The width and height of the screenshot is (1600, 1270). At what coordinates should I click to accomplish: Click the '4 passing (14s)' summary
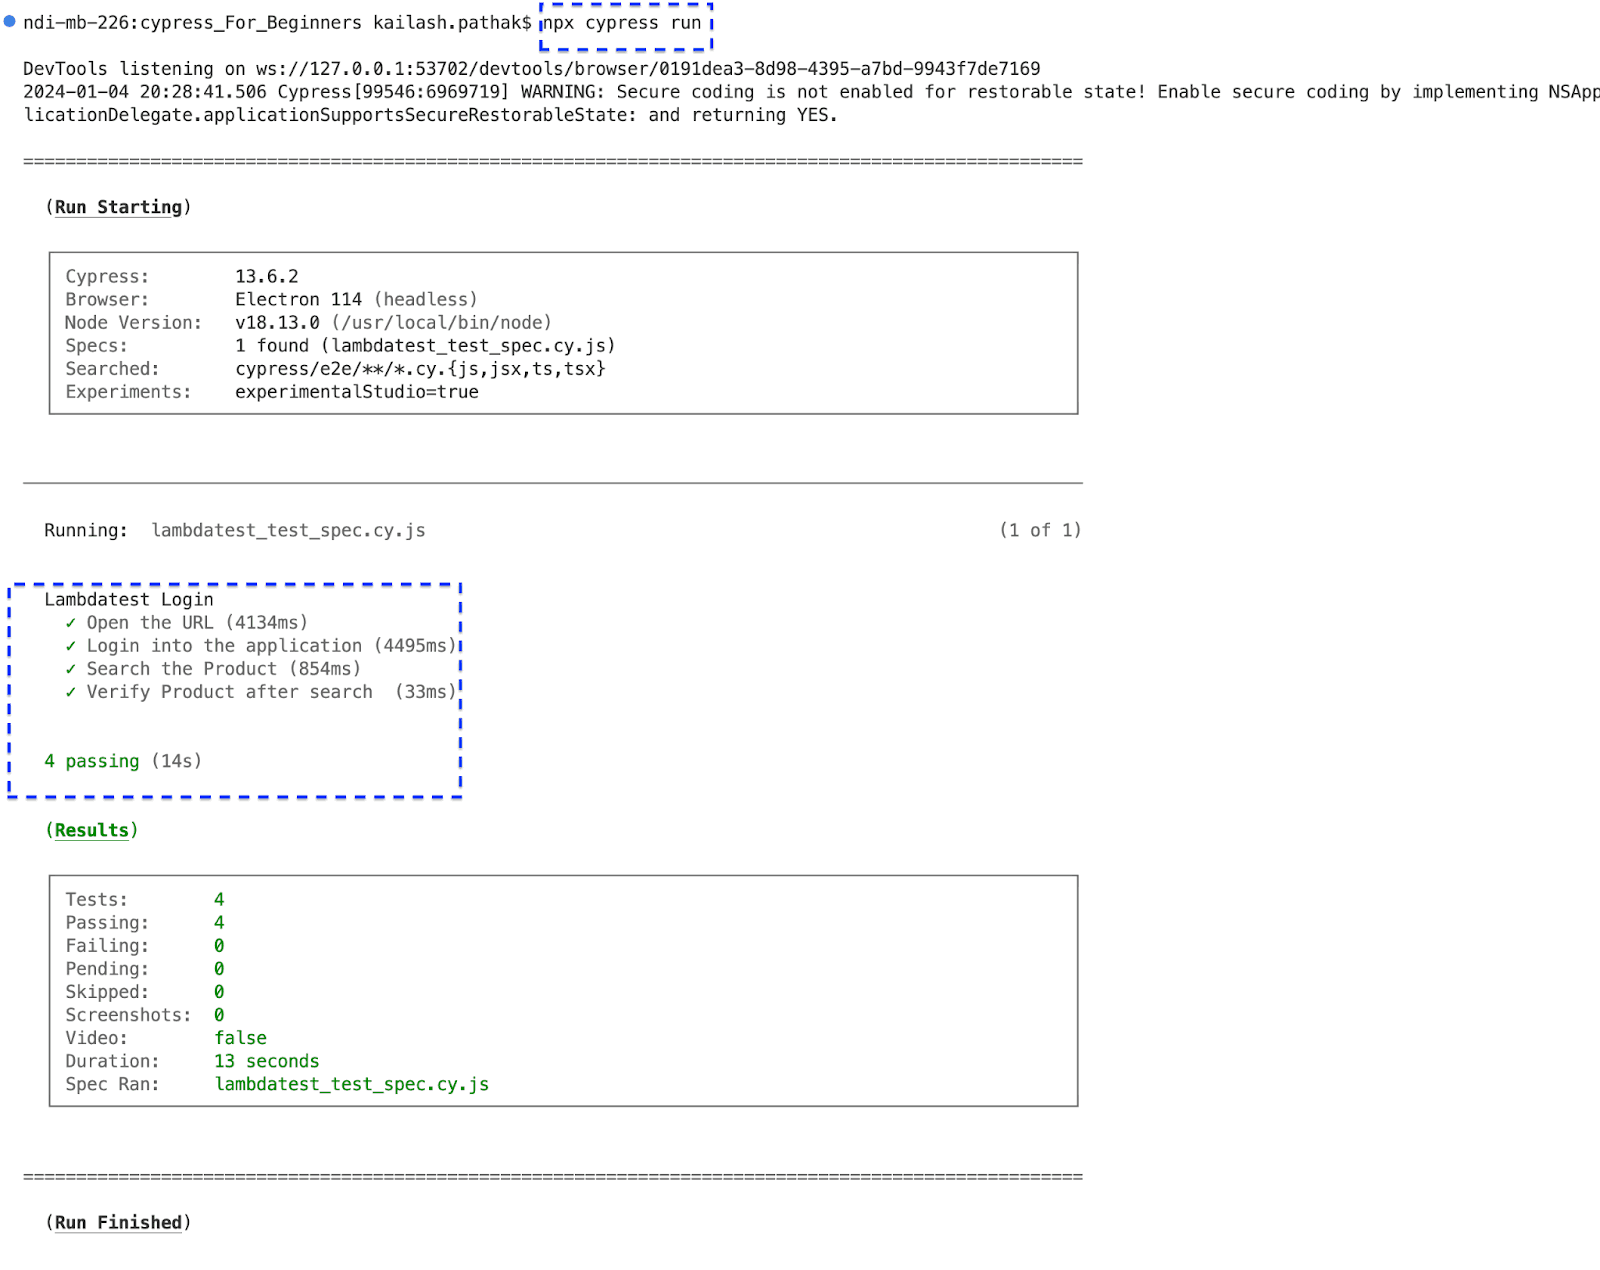[x=123, y=761]
